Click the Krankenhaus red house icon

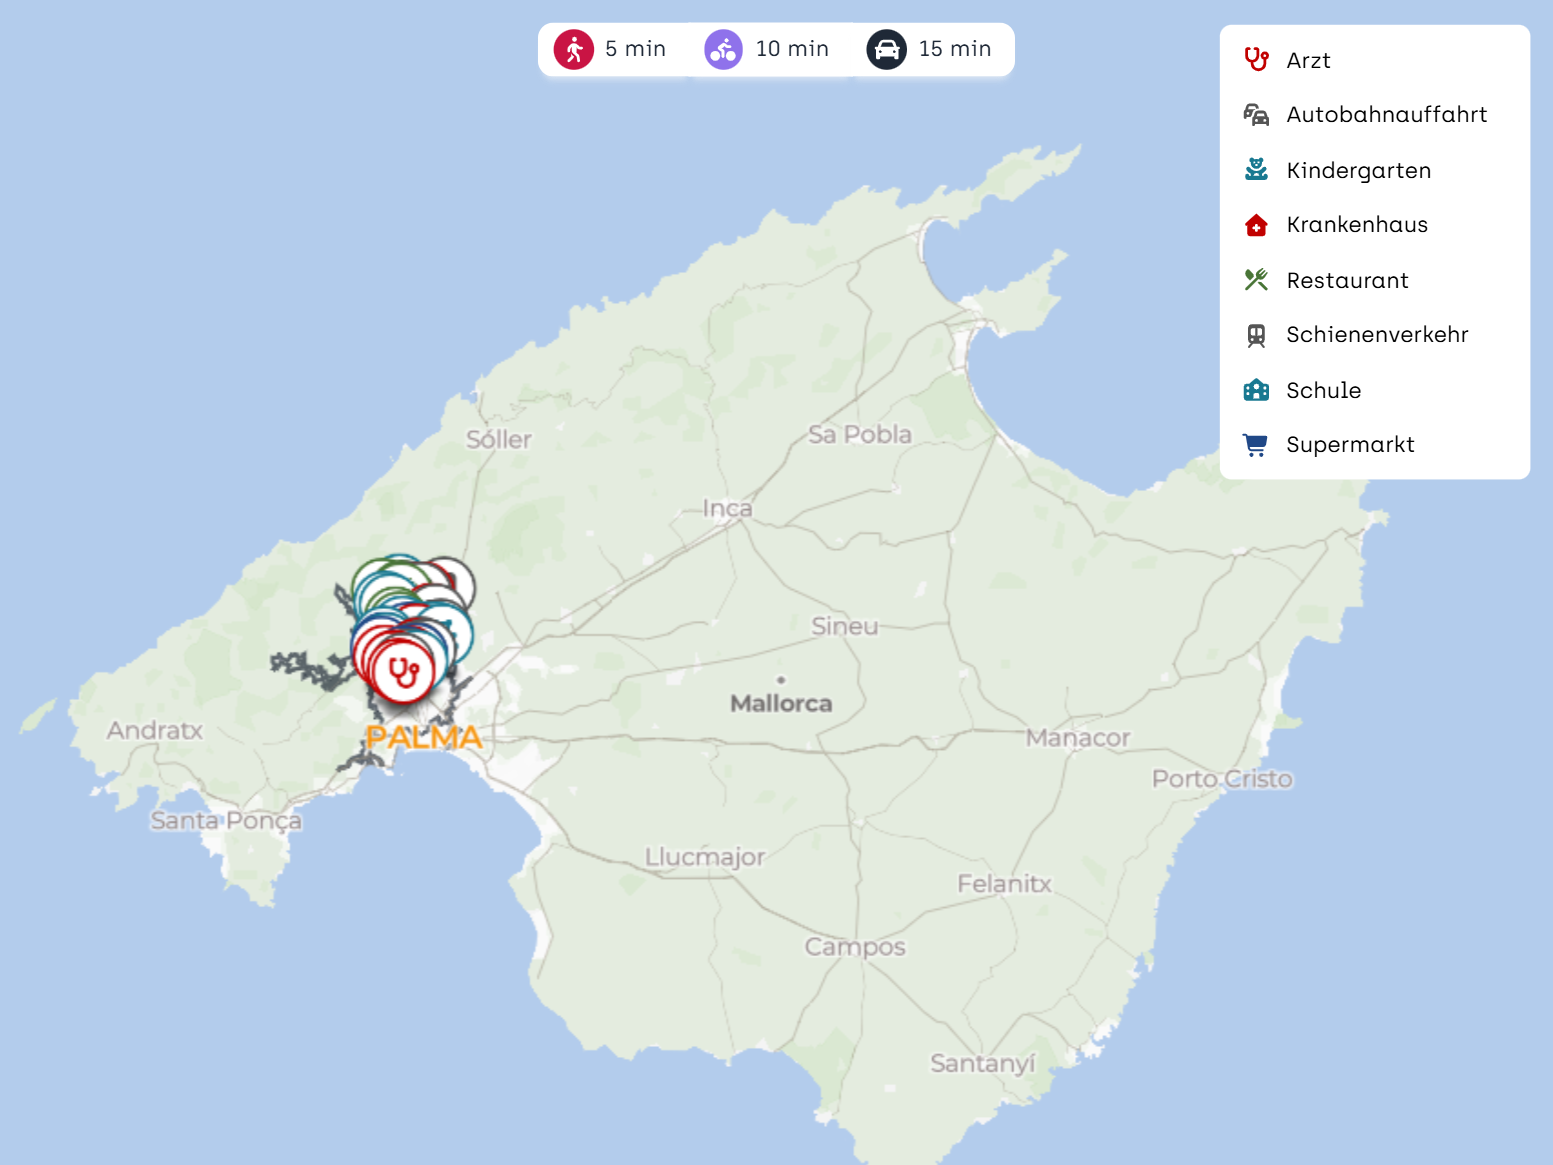(1256, 225)
